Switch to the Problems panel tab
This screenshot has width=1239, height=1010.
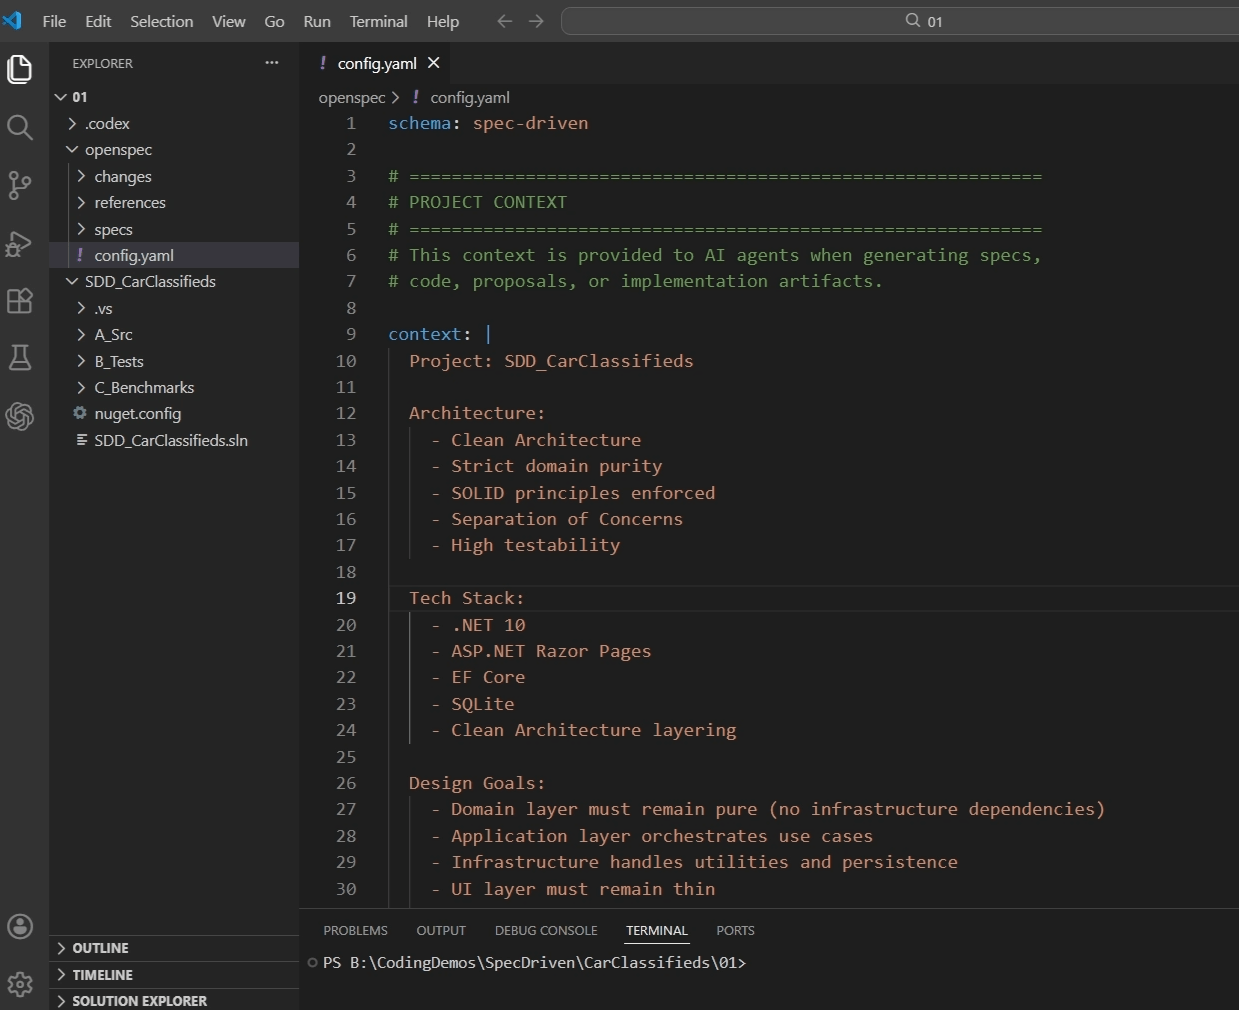click(x=355, y=930)
